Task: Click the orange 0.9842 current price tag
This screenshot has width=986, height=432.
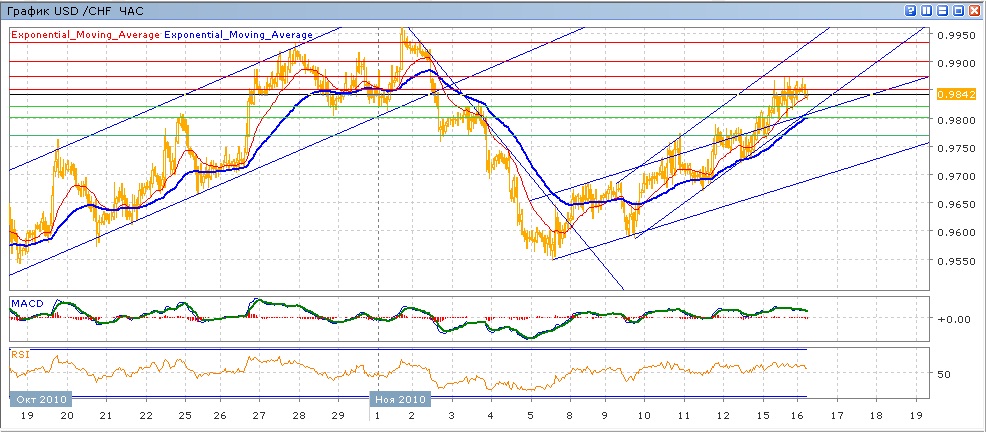Action: [951, 94]
